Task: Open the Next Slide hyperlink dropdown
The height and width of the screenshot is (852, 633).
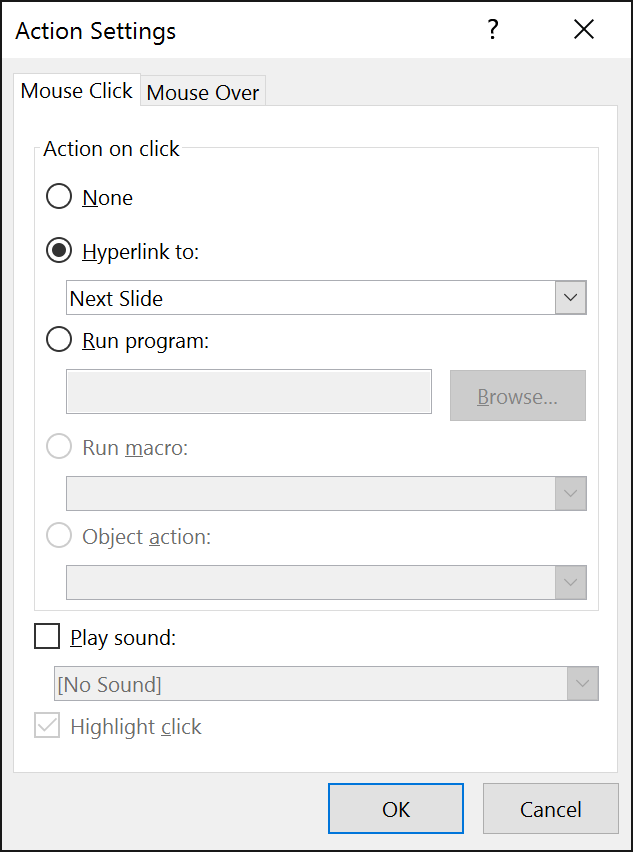Action: 571,297
